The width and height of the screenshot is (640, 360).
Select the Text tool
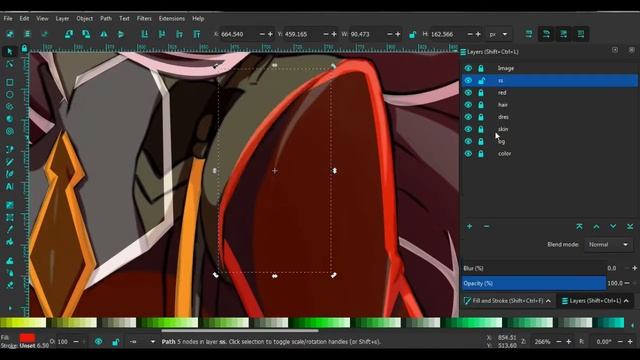tap(9, 187)
